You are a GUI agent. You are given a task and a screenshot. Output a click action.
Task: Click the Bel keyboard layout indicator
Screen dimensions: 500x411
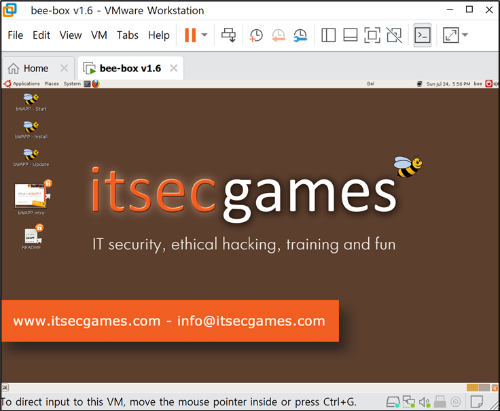[x=370, y=84]
